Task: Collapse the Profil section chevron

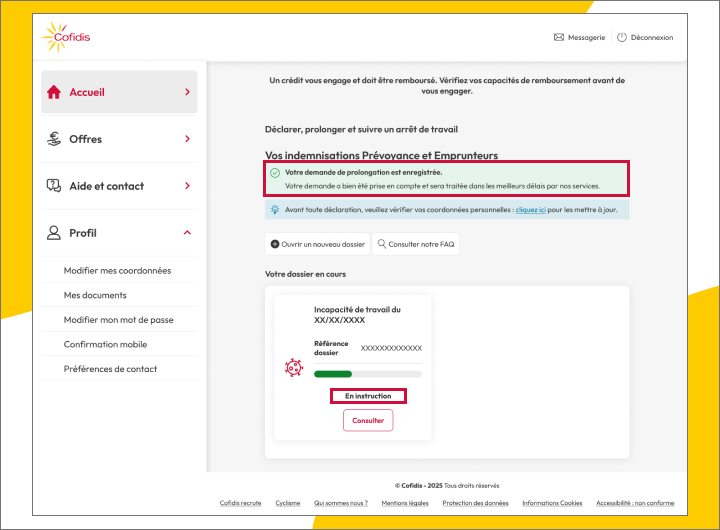Action: (187, 233)
